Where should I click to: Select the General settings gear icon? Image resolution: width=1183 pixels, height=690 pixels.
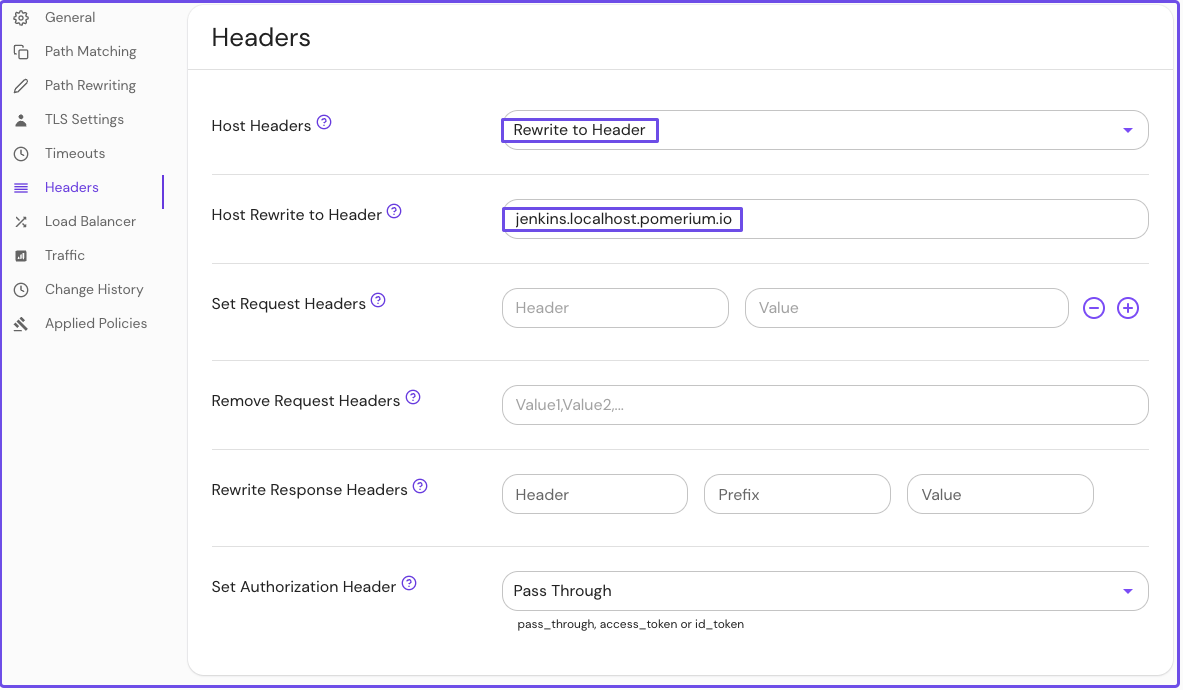(20, 17)
